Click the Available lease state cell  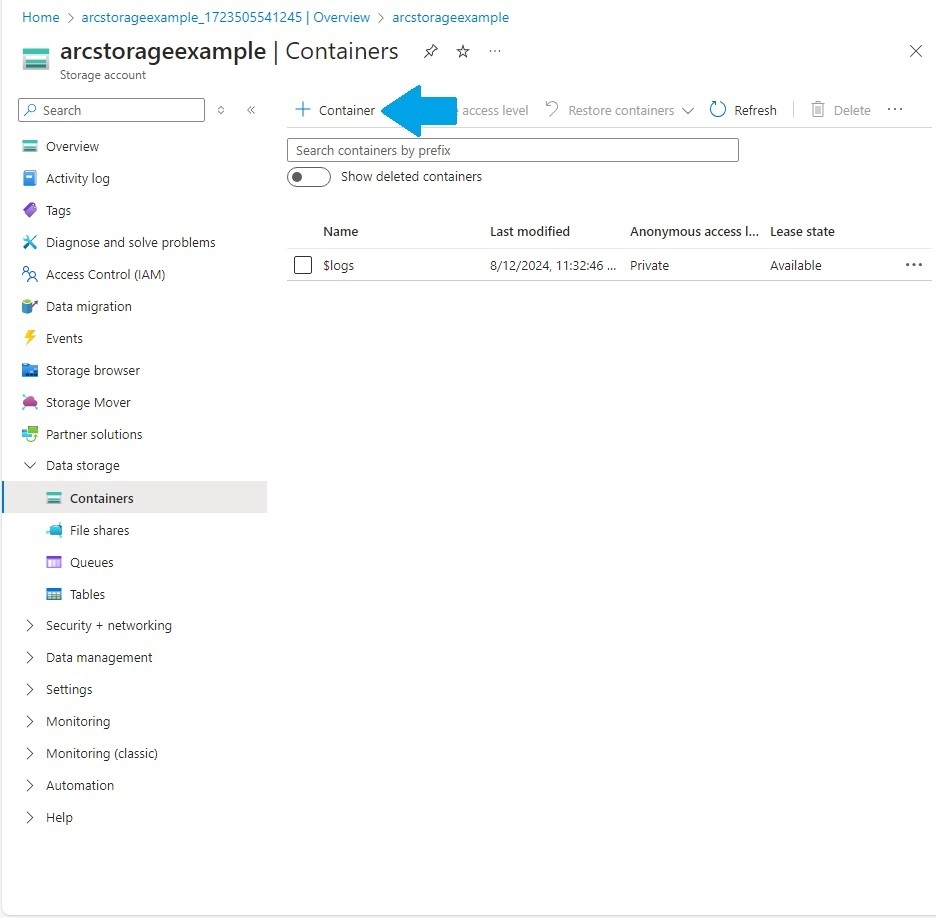coord(796,266)
